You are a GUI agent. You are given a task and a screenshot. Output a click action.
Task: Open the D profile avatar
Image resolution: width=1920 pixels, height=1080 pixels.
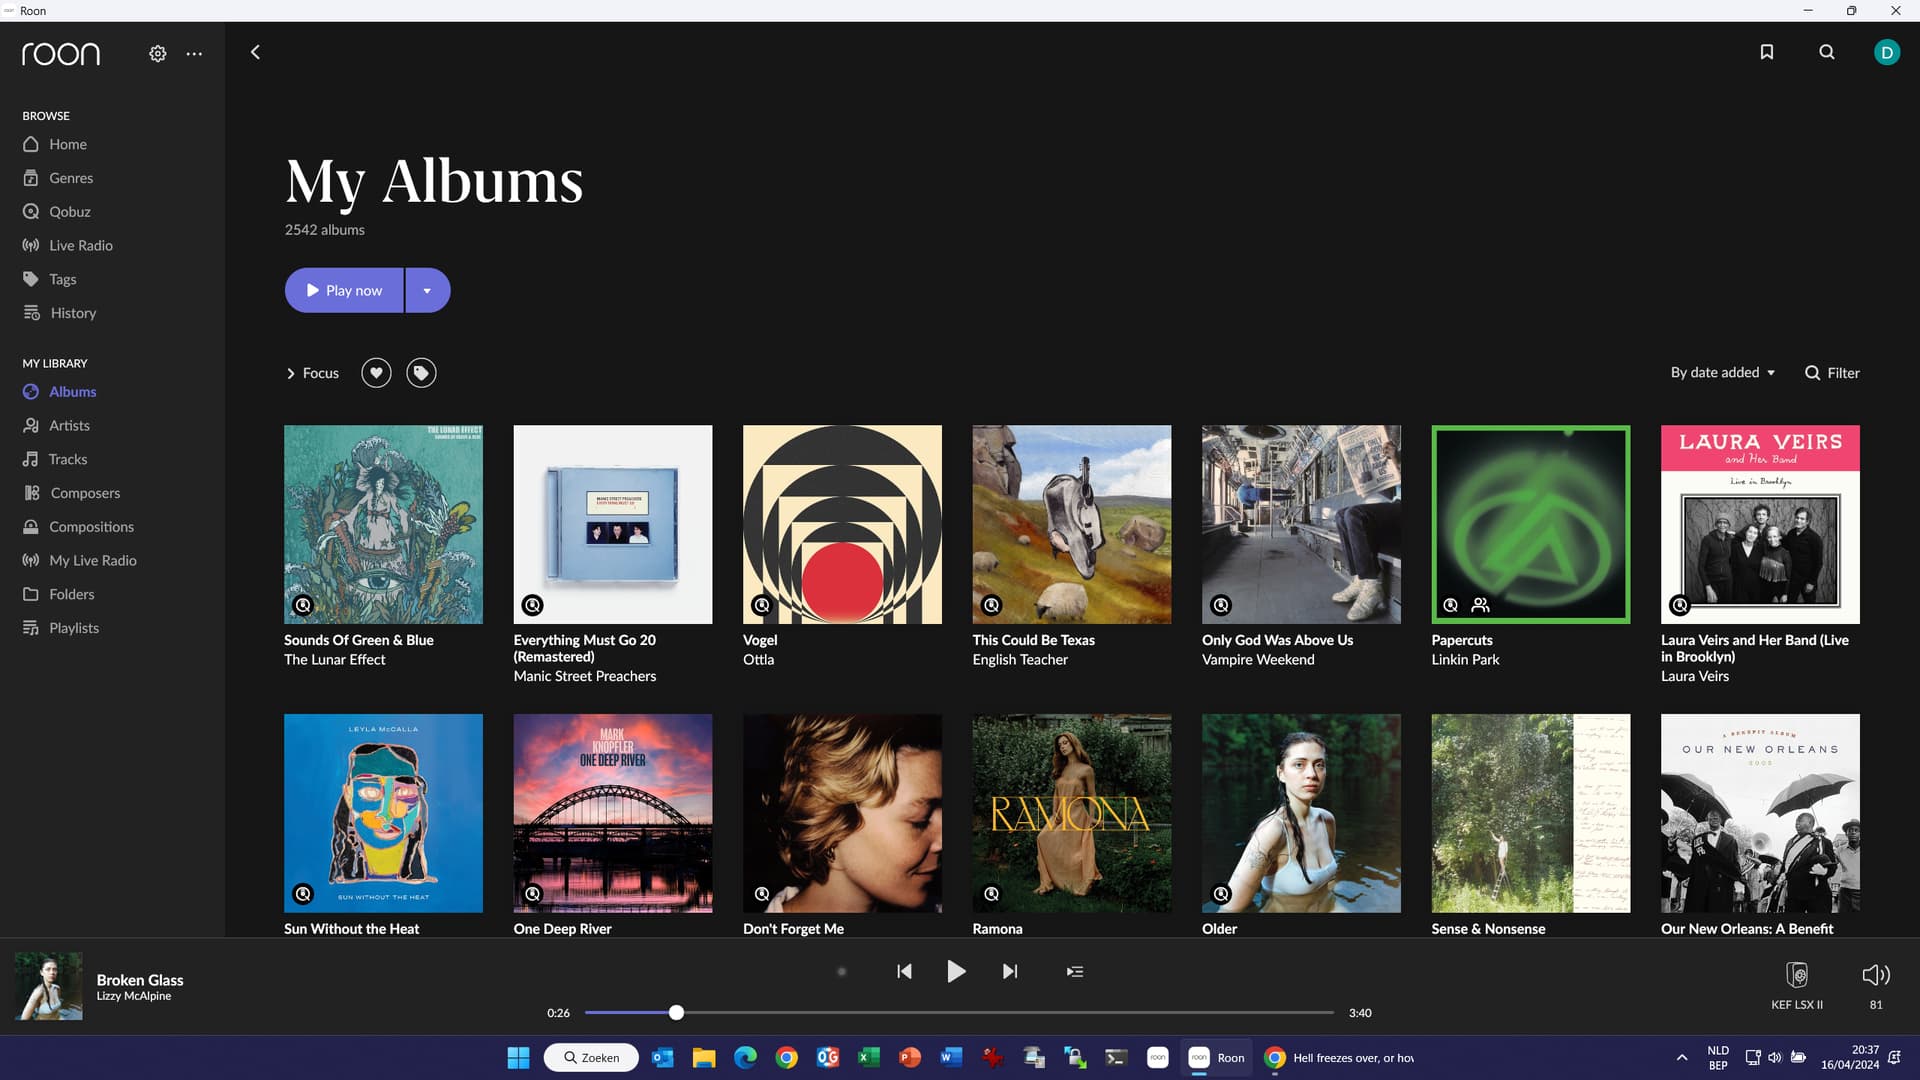coord(1887,52)
